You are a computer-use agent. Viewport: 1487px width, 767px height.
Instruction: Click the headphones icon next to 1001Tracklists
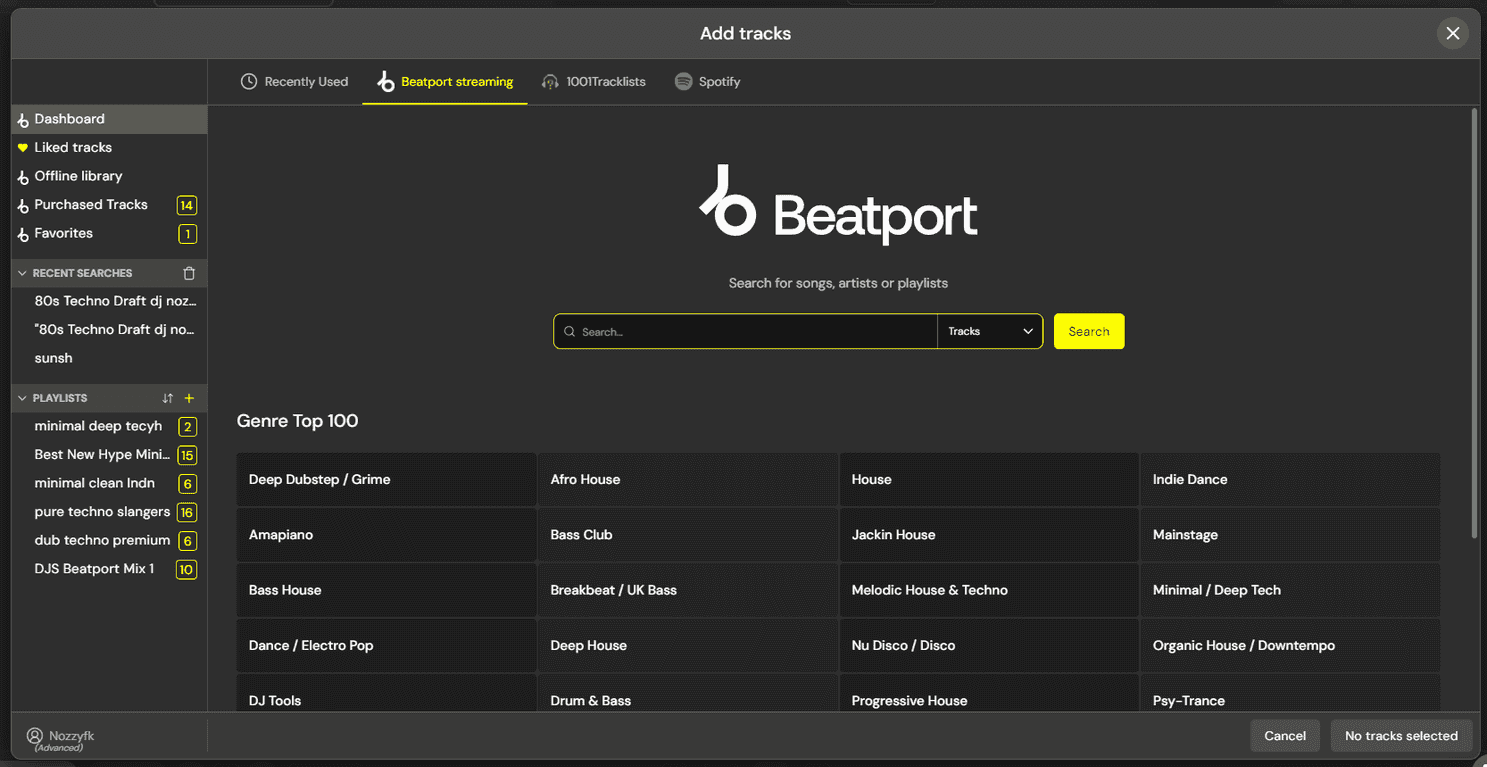point(551,81)
